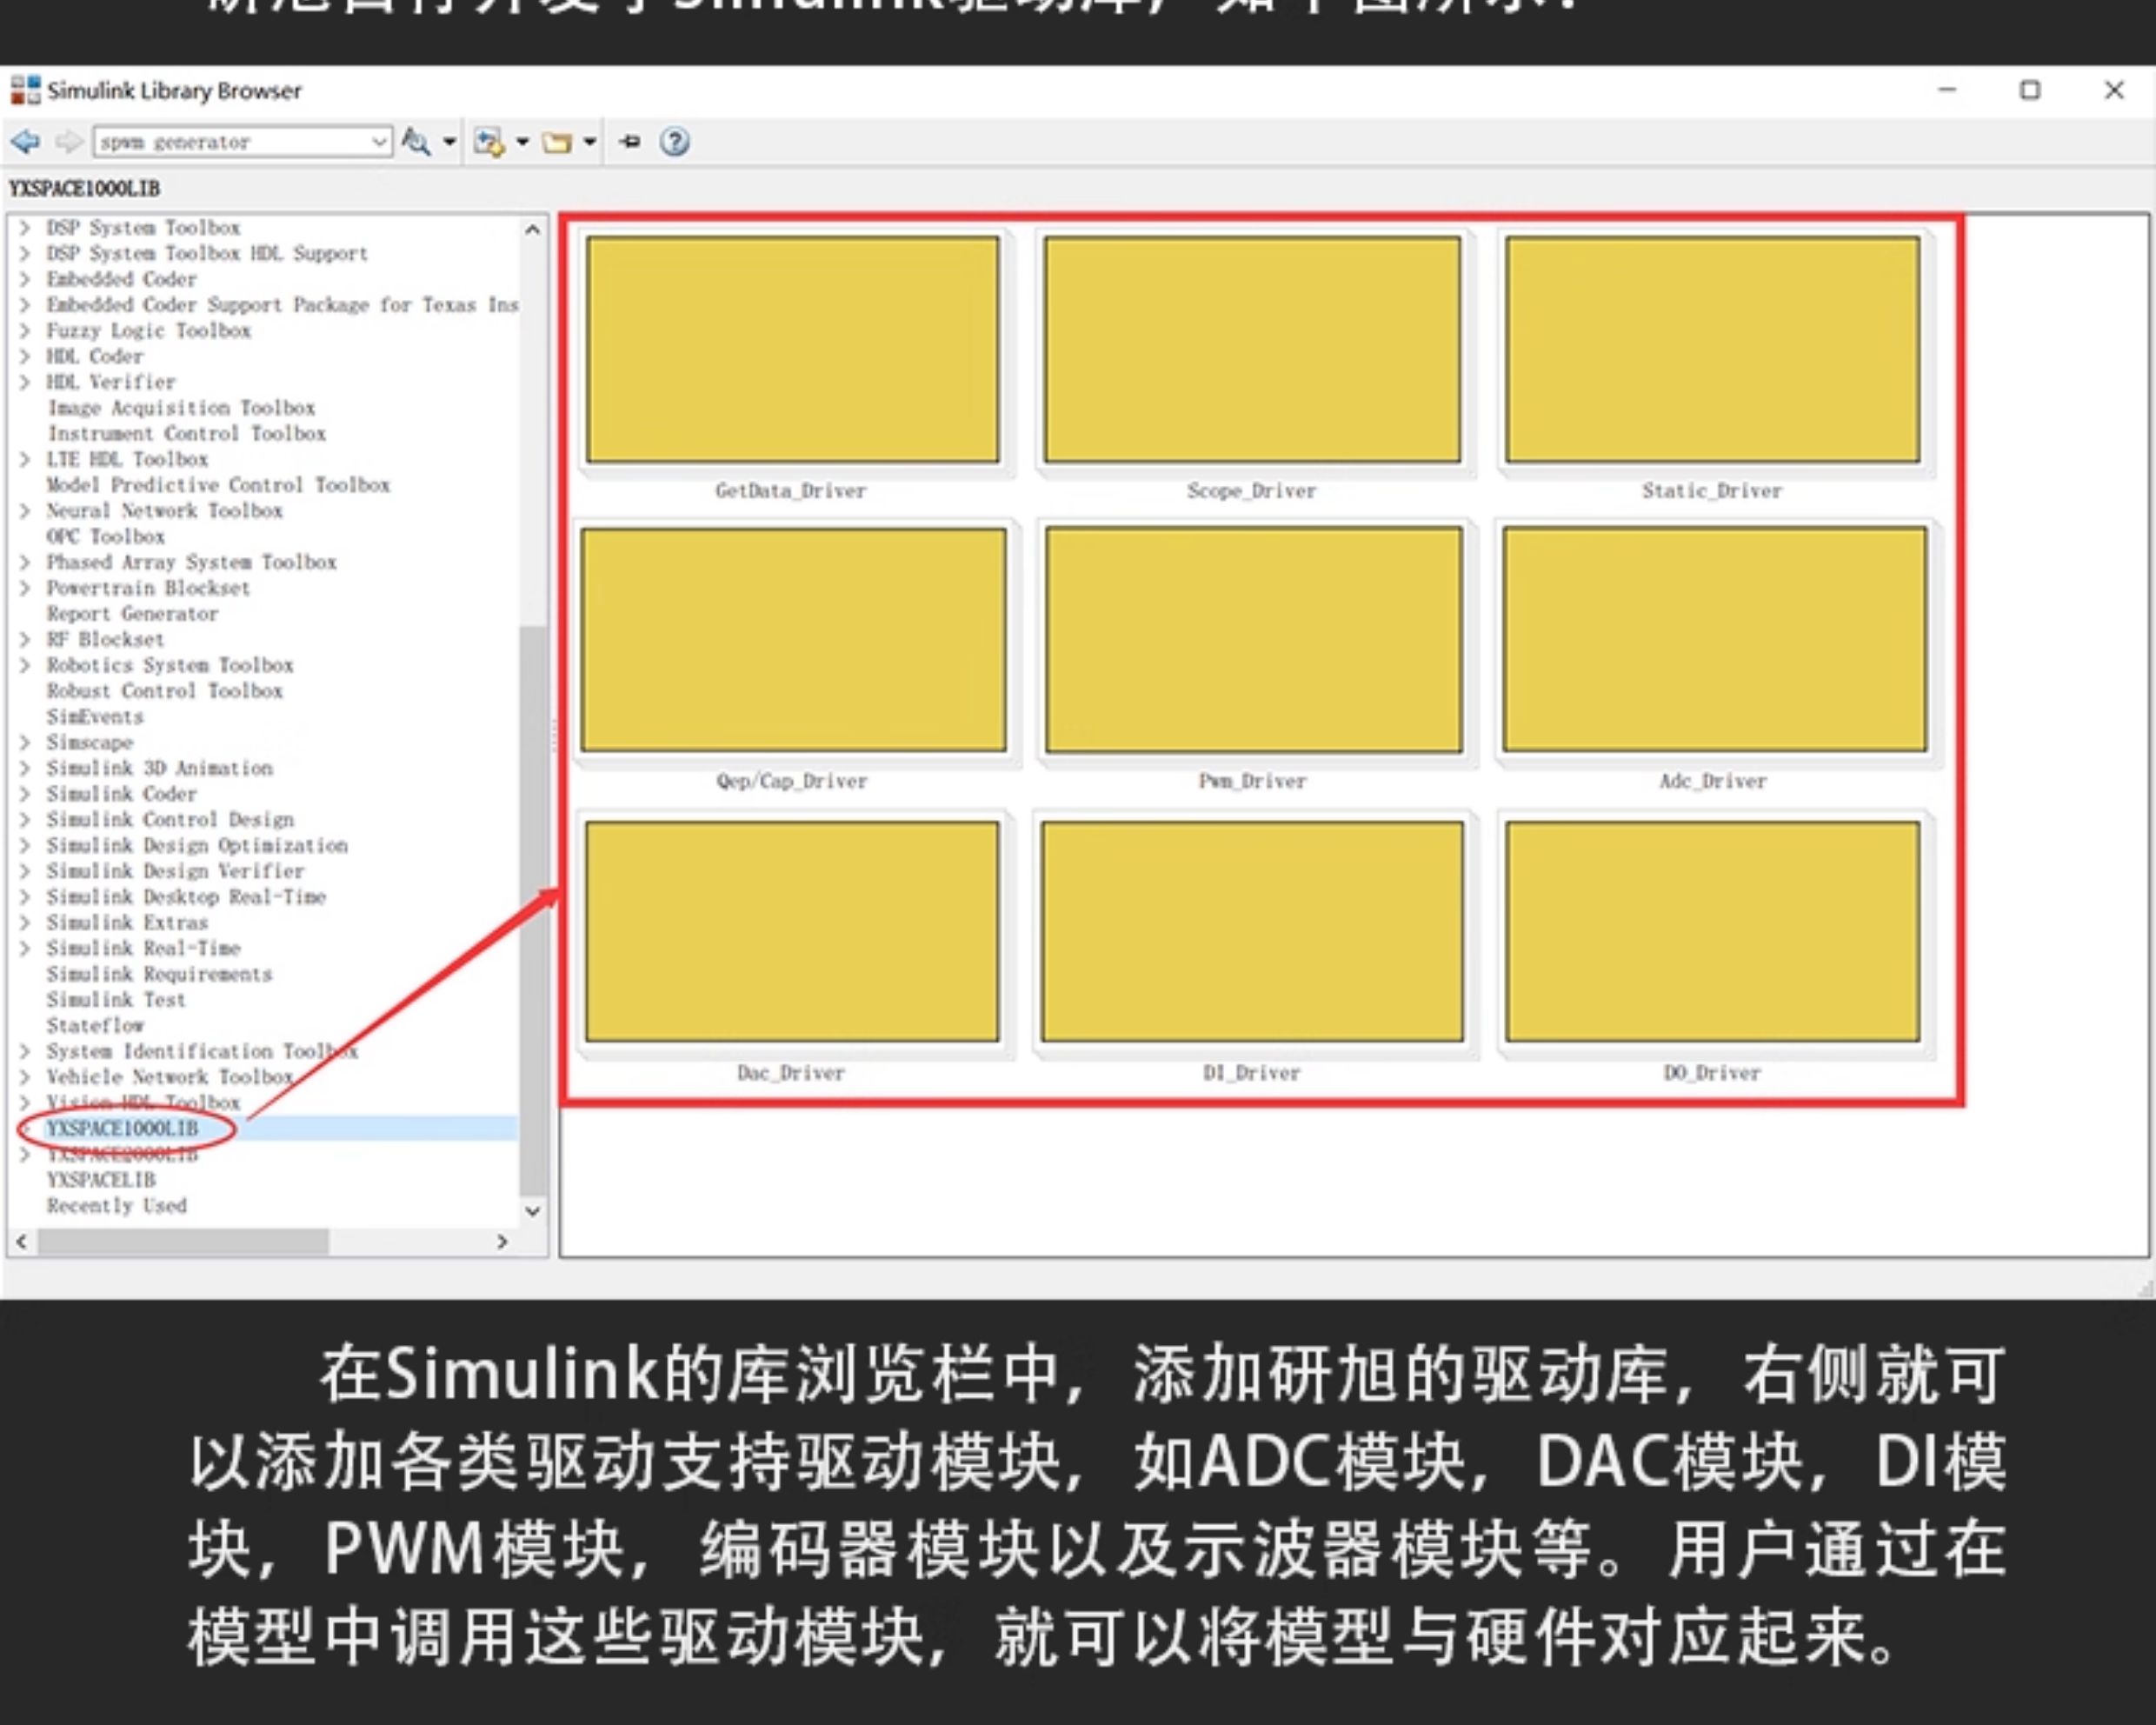The image size is (2156, 1725).
Task: Select YXSPACELIB in library tree
Action: tap(101, 1180)
